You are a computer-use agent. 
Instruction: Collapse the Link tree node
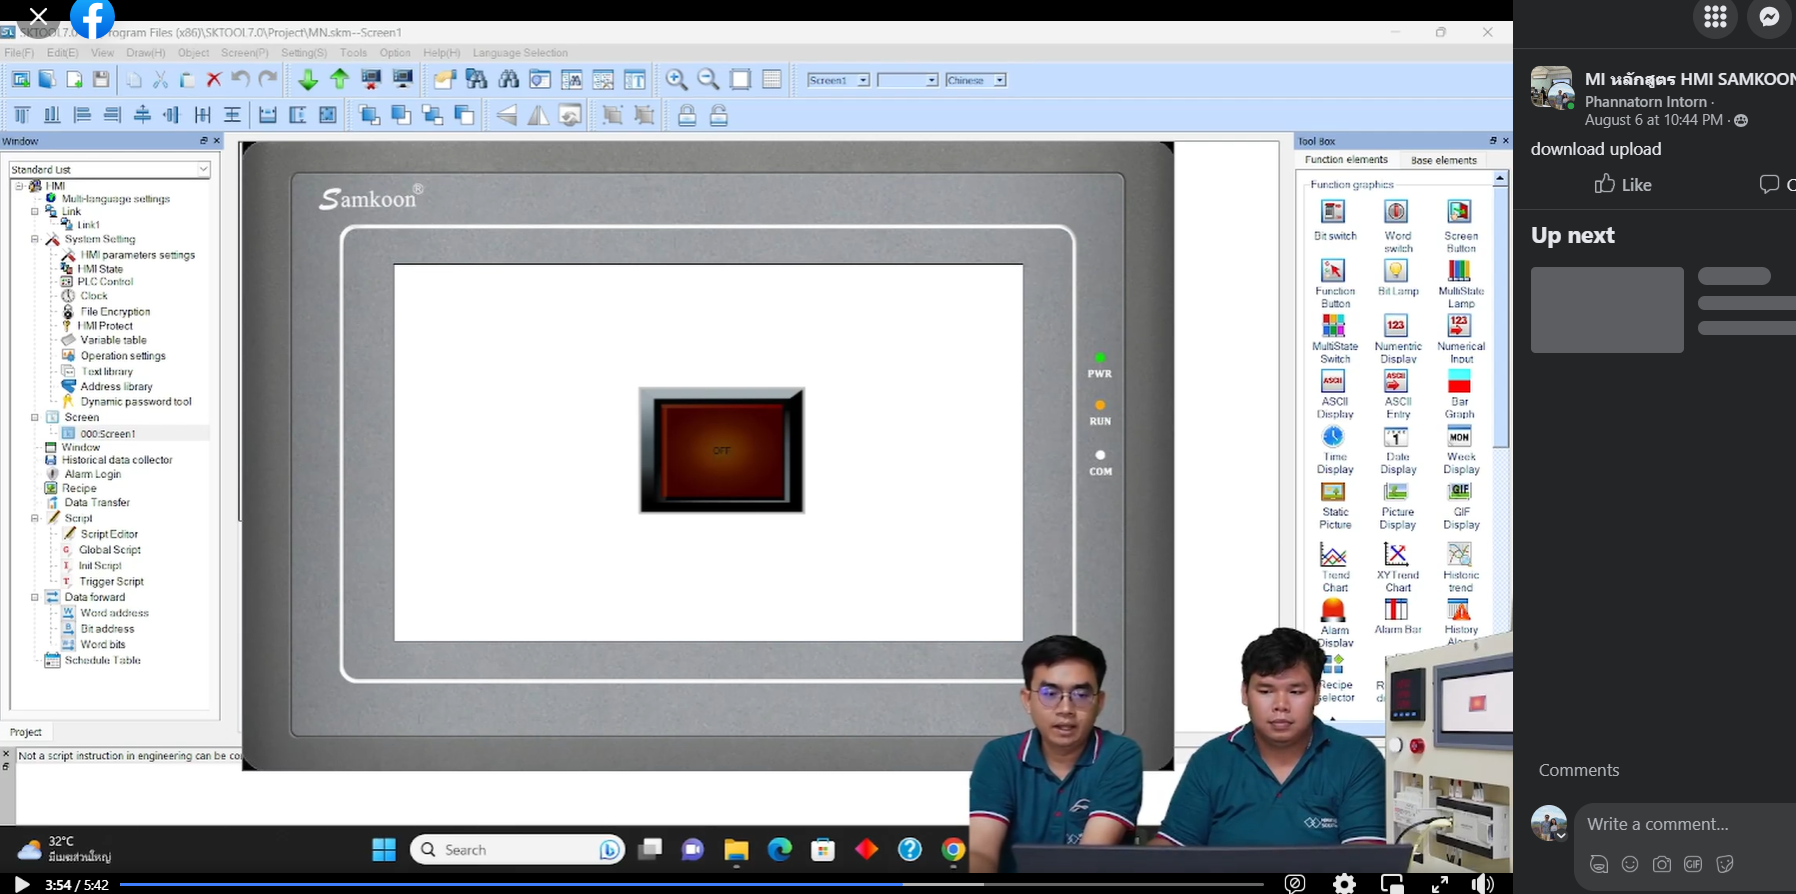(35, 211)
